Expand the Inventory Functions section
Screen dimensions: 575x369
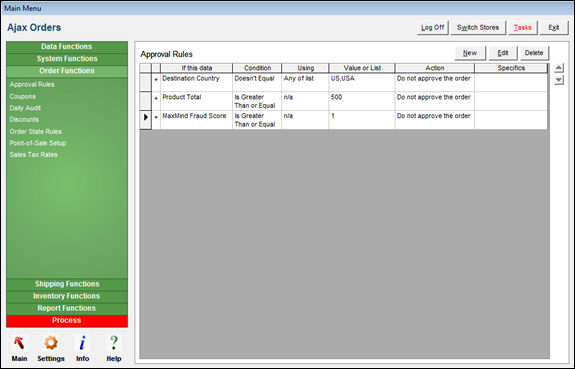point(67,296)
